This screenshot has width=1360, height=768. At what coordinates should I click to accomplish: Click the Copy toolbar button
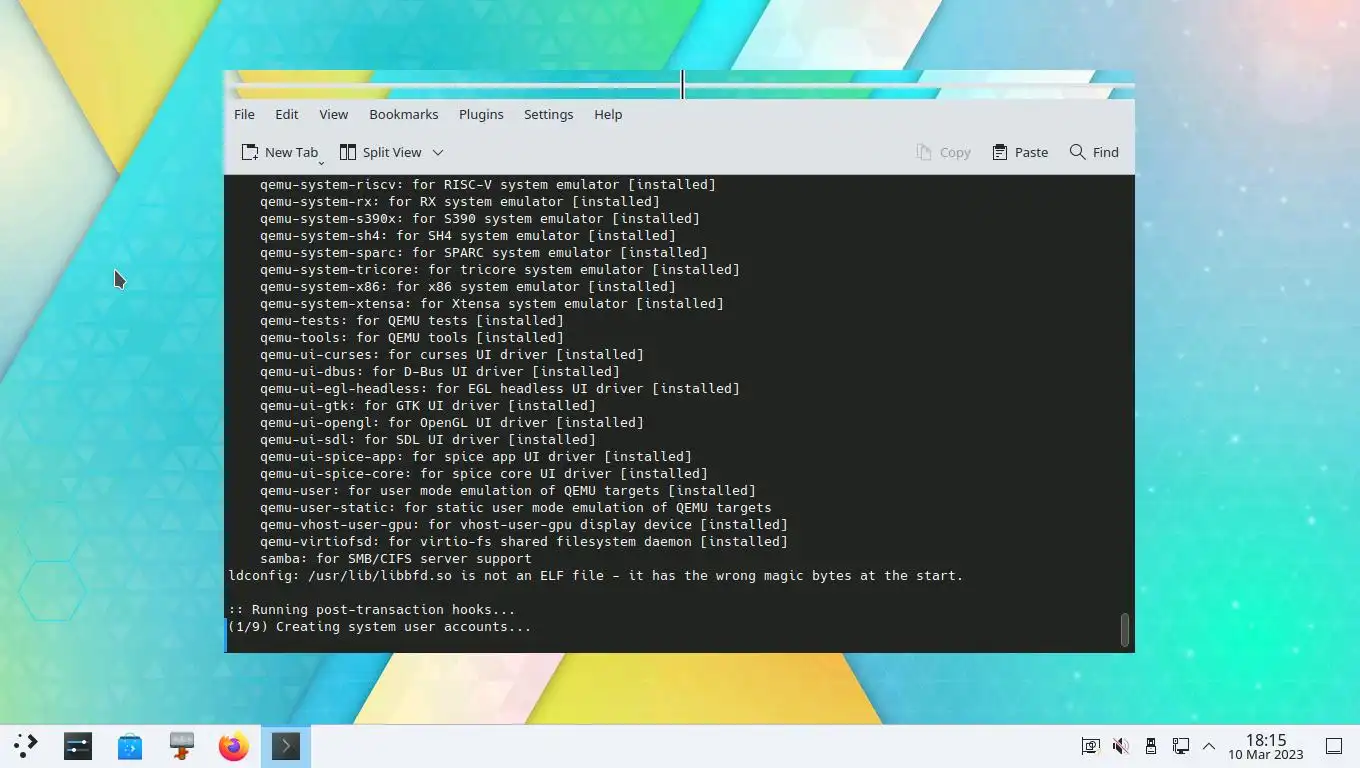click(943, 152)
